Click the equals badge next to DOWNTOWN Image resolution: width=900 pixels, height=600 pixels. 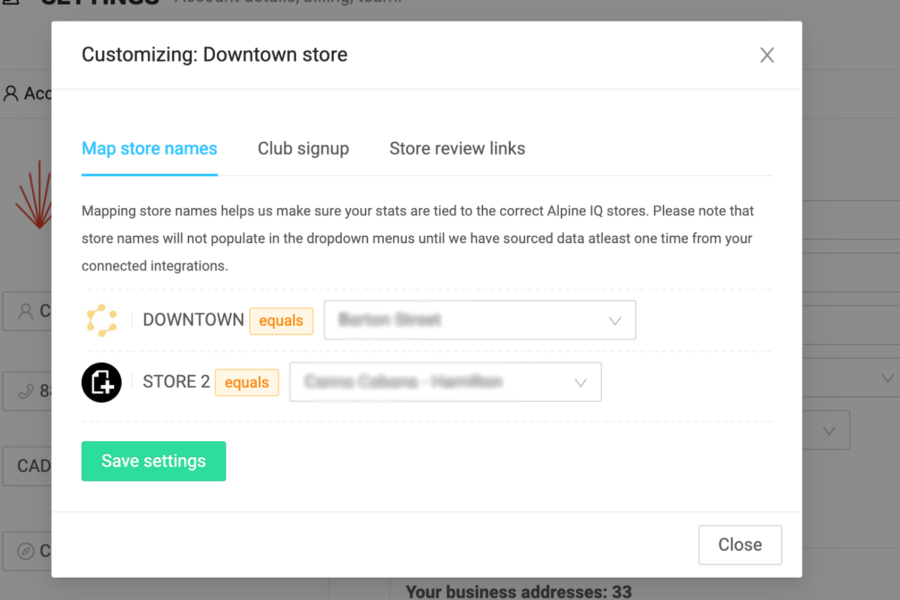281,320
